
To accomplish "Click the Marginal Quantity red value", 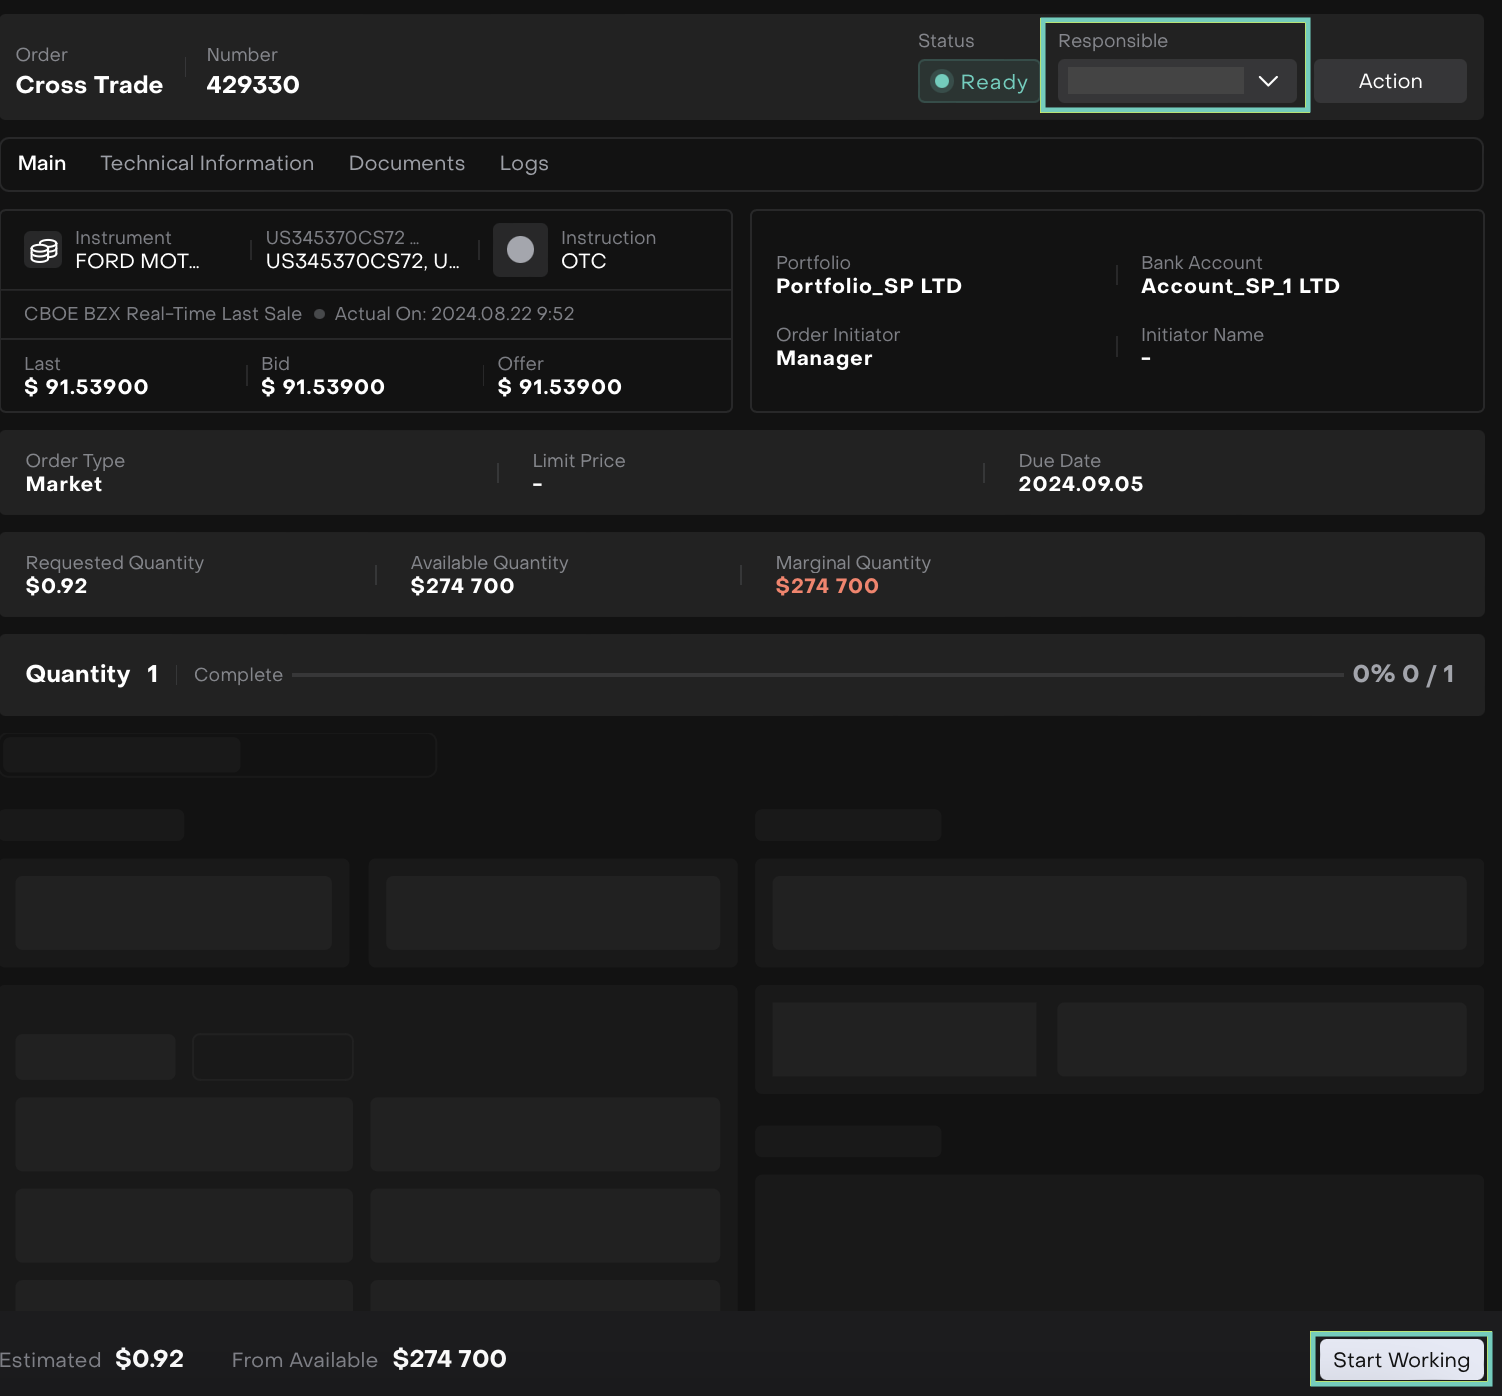I will (827, 586).
